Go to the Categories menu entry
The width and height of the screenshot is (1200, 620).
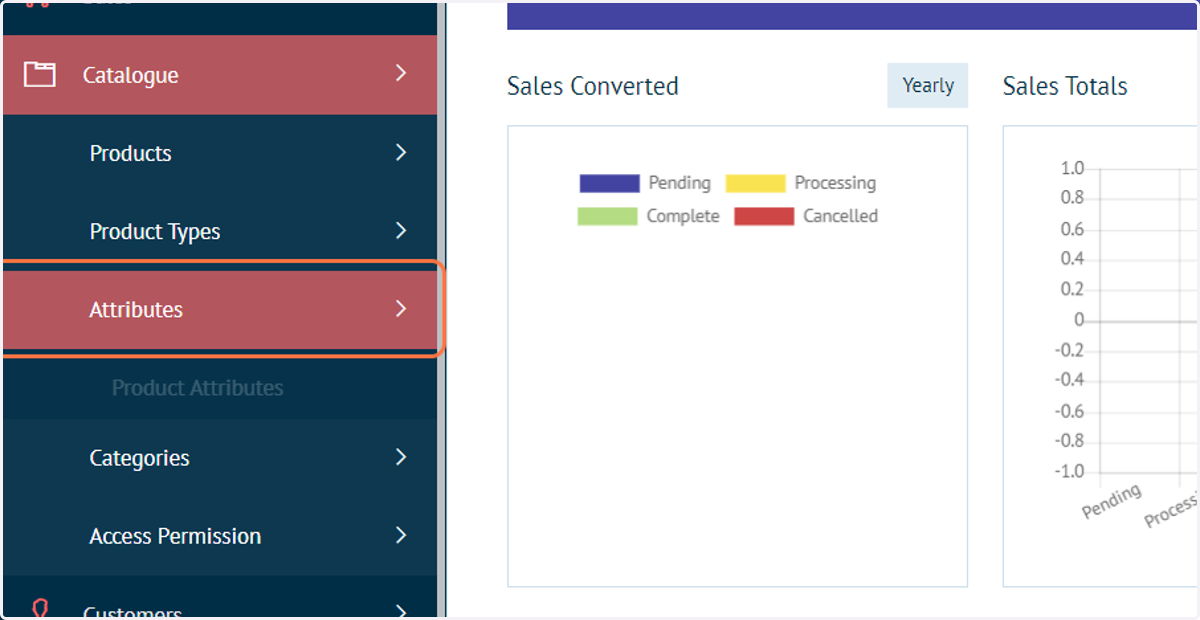point(220,458)
